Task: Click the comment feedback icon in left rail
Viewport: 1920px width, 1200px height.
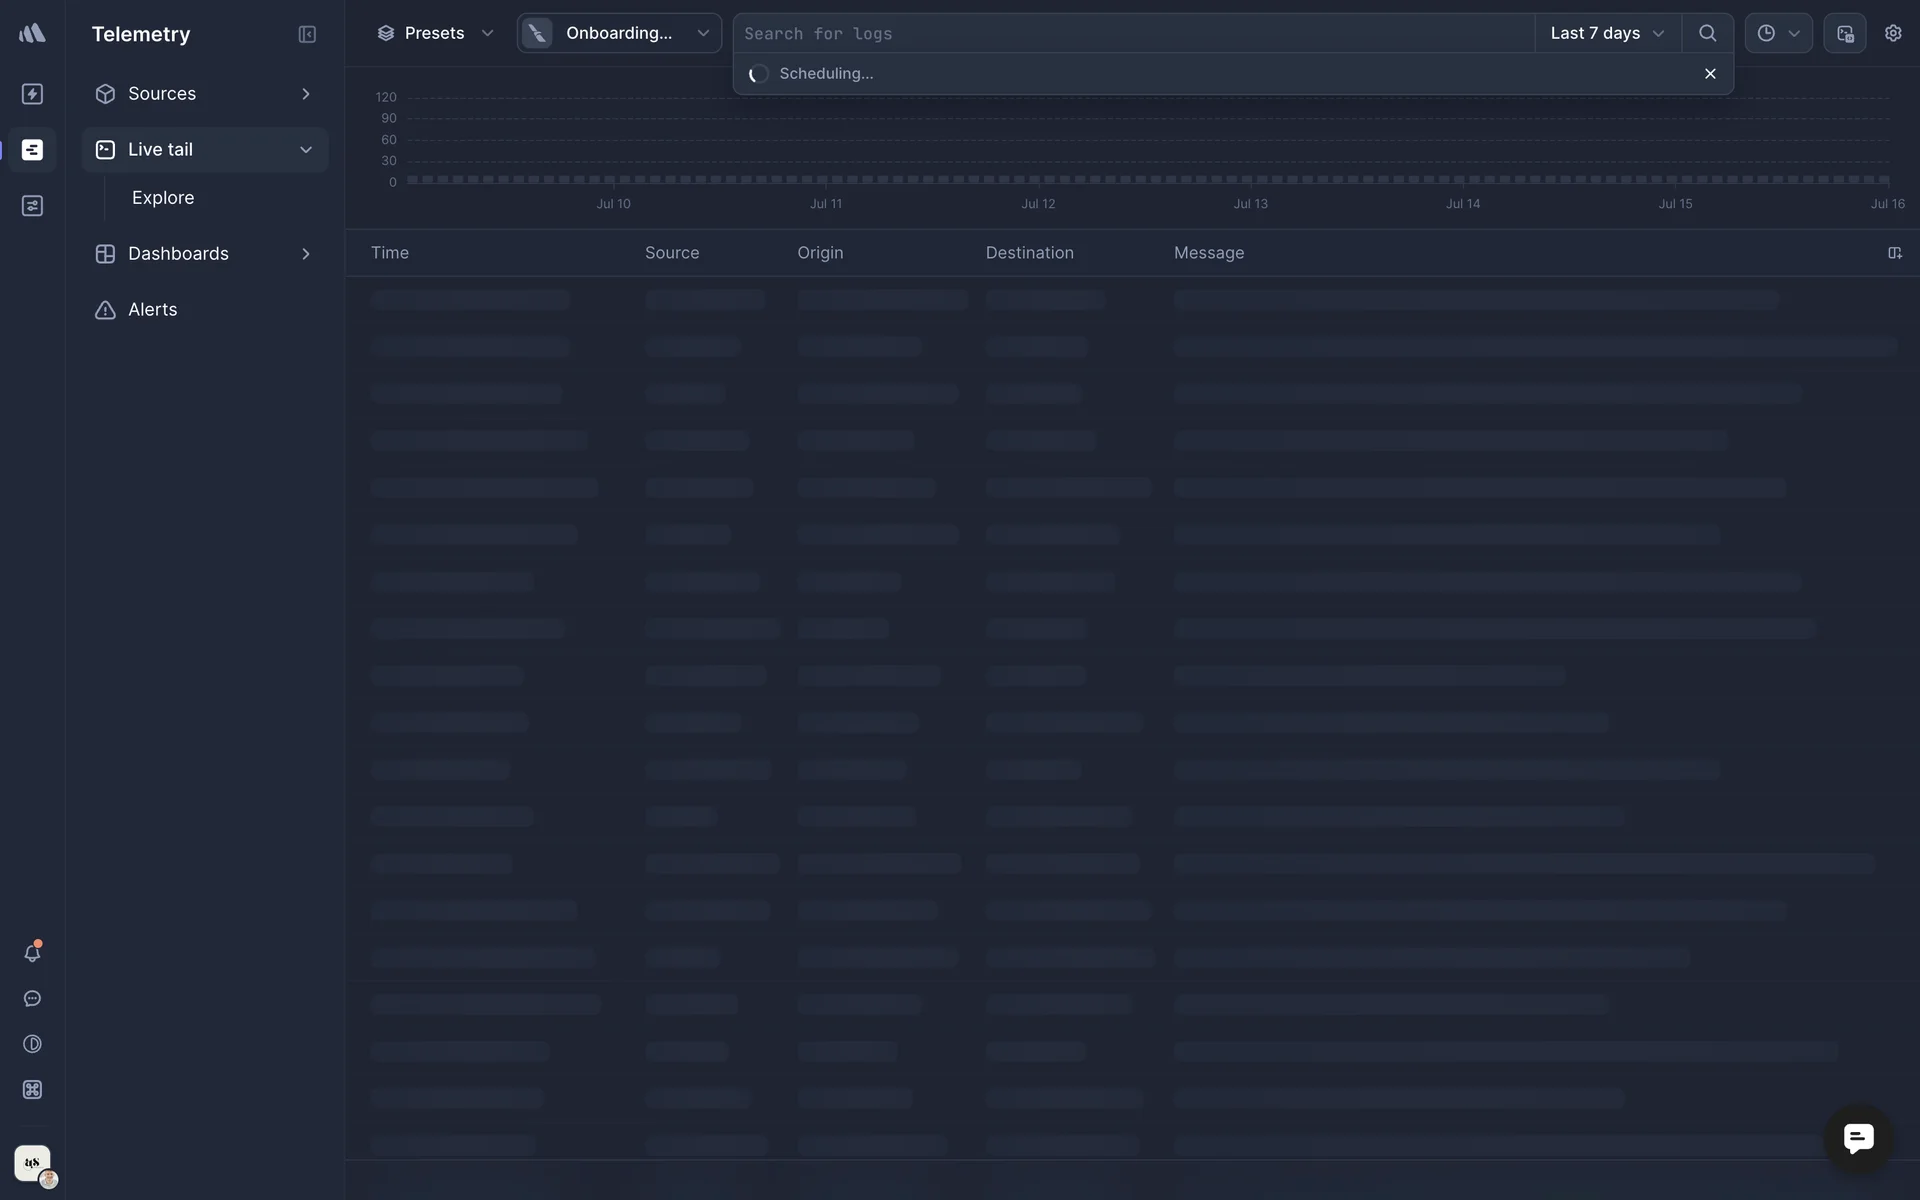Action: pos(32,999)
